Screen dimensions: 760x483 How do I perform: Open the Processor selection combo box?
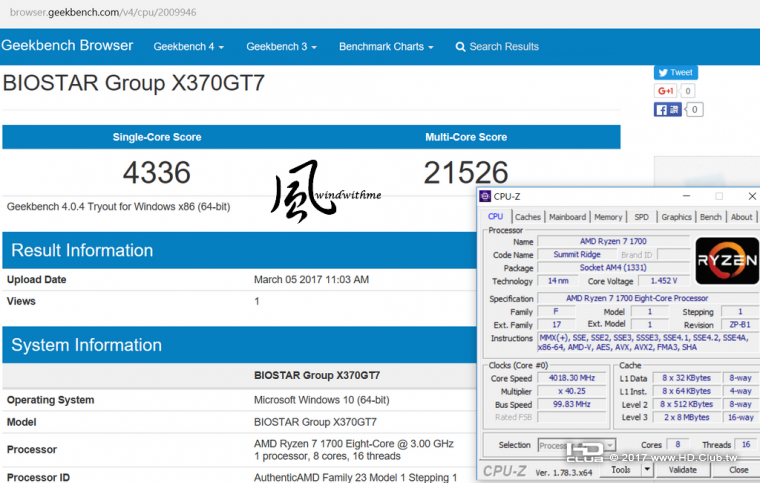tap(577, 445)
